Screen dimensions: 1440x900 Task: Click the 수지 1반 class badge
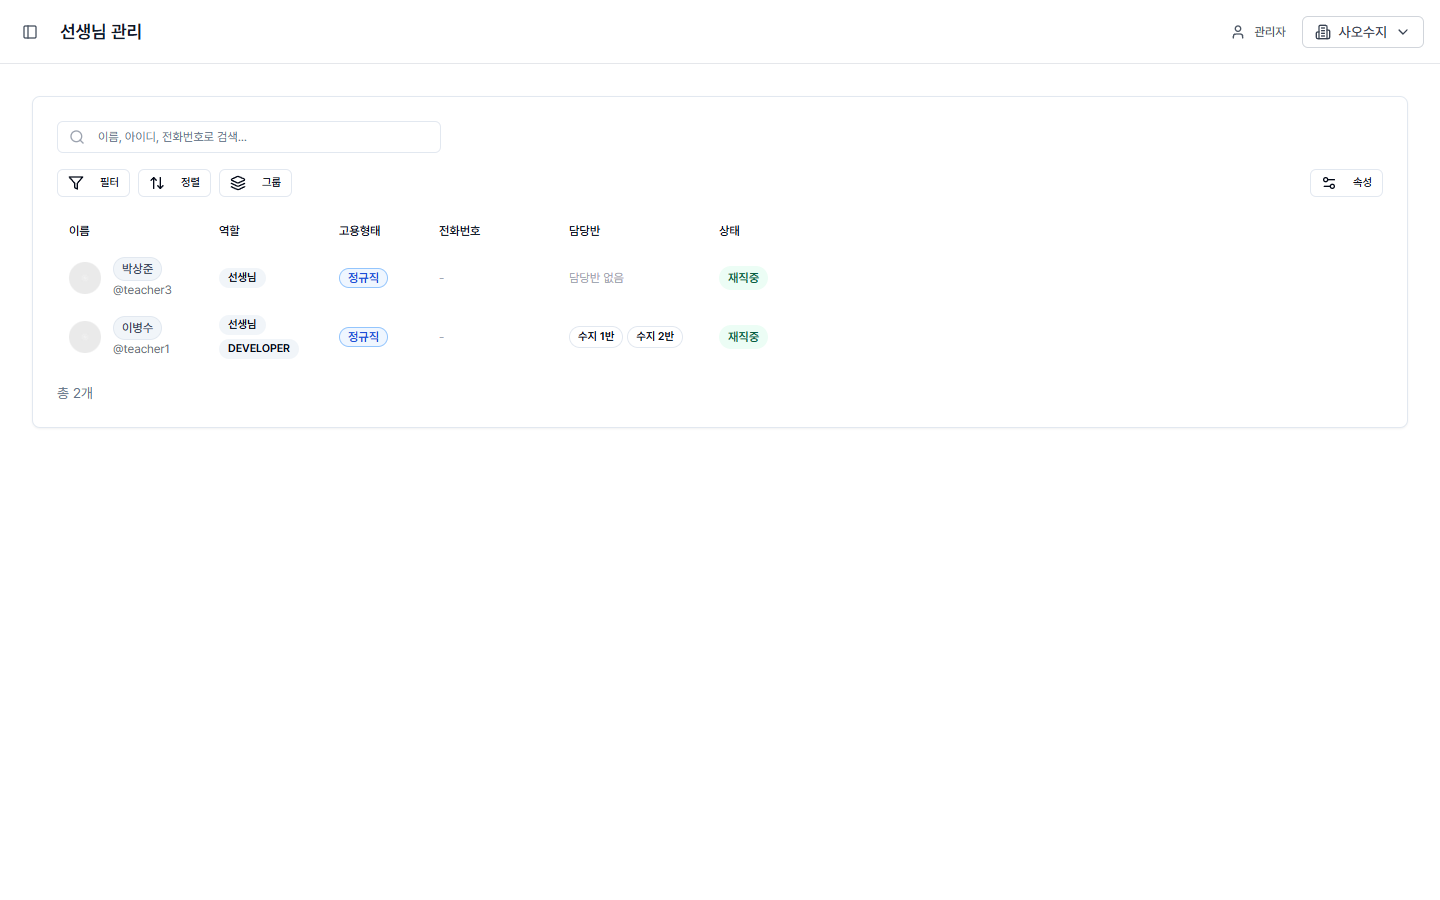coord(596,337)
